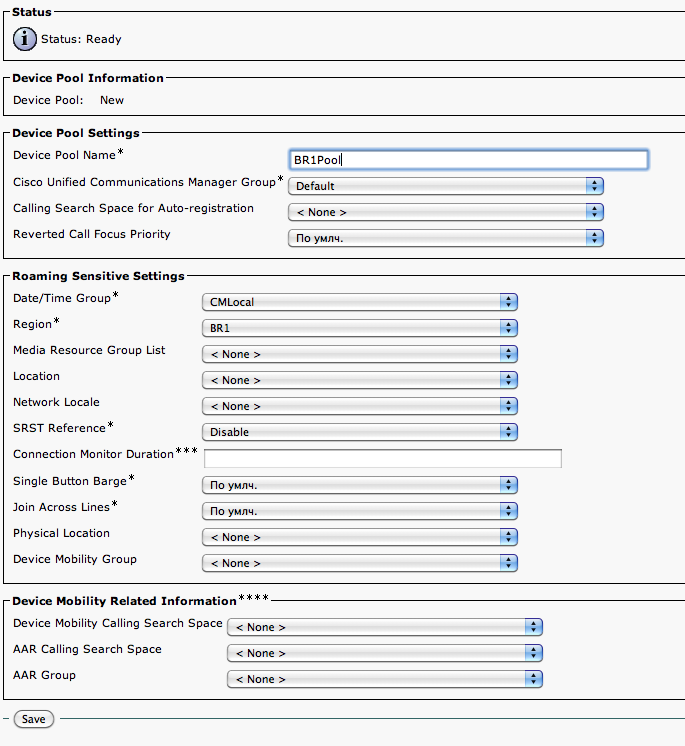Choose a Network Locale from dropdown
The image size is (685, 746).
pos(360,406)
